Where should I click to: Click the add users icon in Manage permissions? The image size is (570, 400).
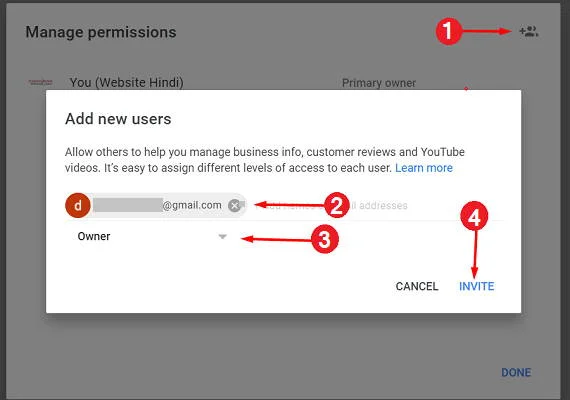click(529, 32)
